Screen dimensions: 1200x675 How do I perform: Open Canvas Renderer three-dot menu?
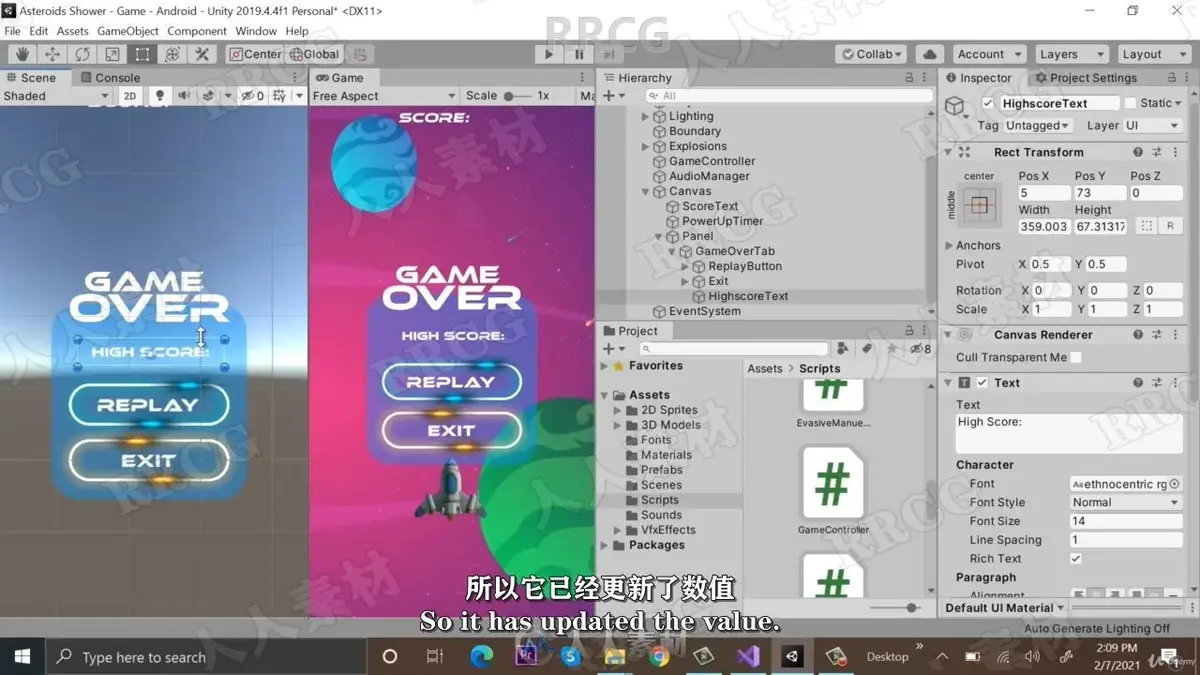[x=1176, y=335]
